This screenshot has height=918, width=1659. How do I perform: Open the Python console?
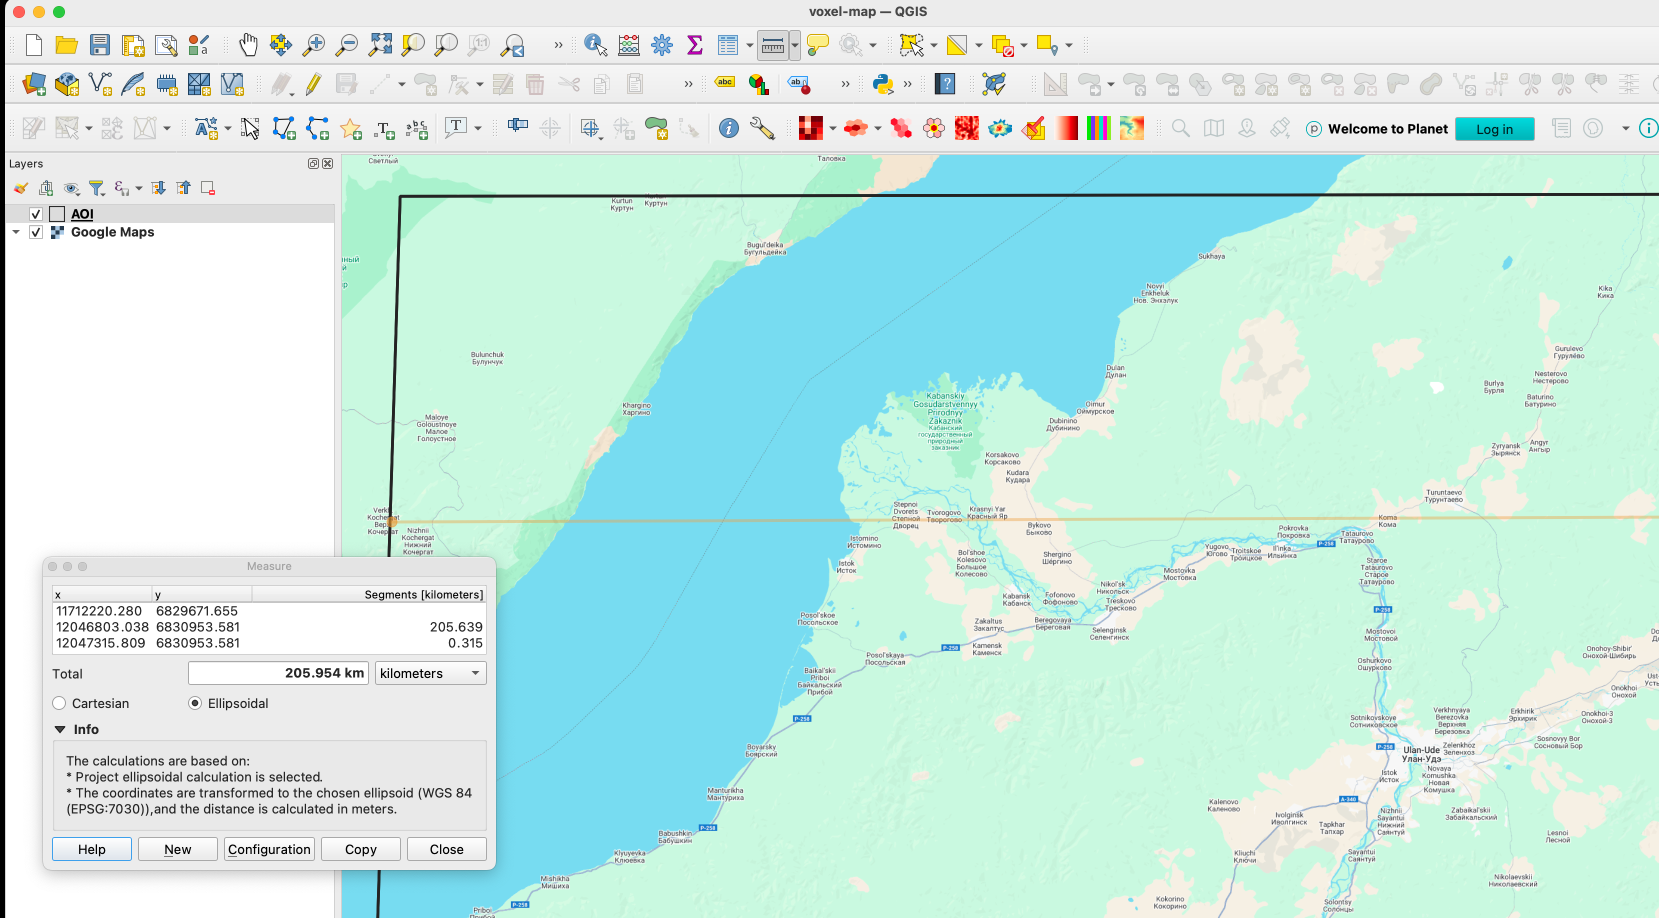882,84
